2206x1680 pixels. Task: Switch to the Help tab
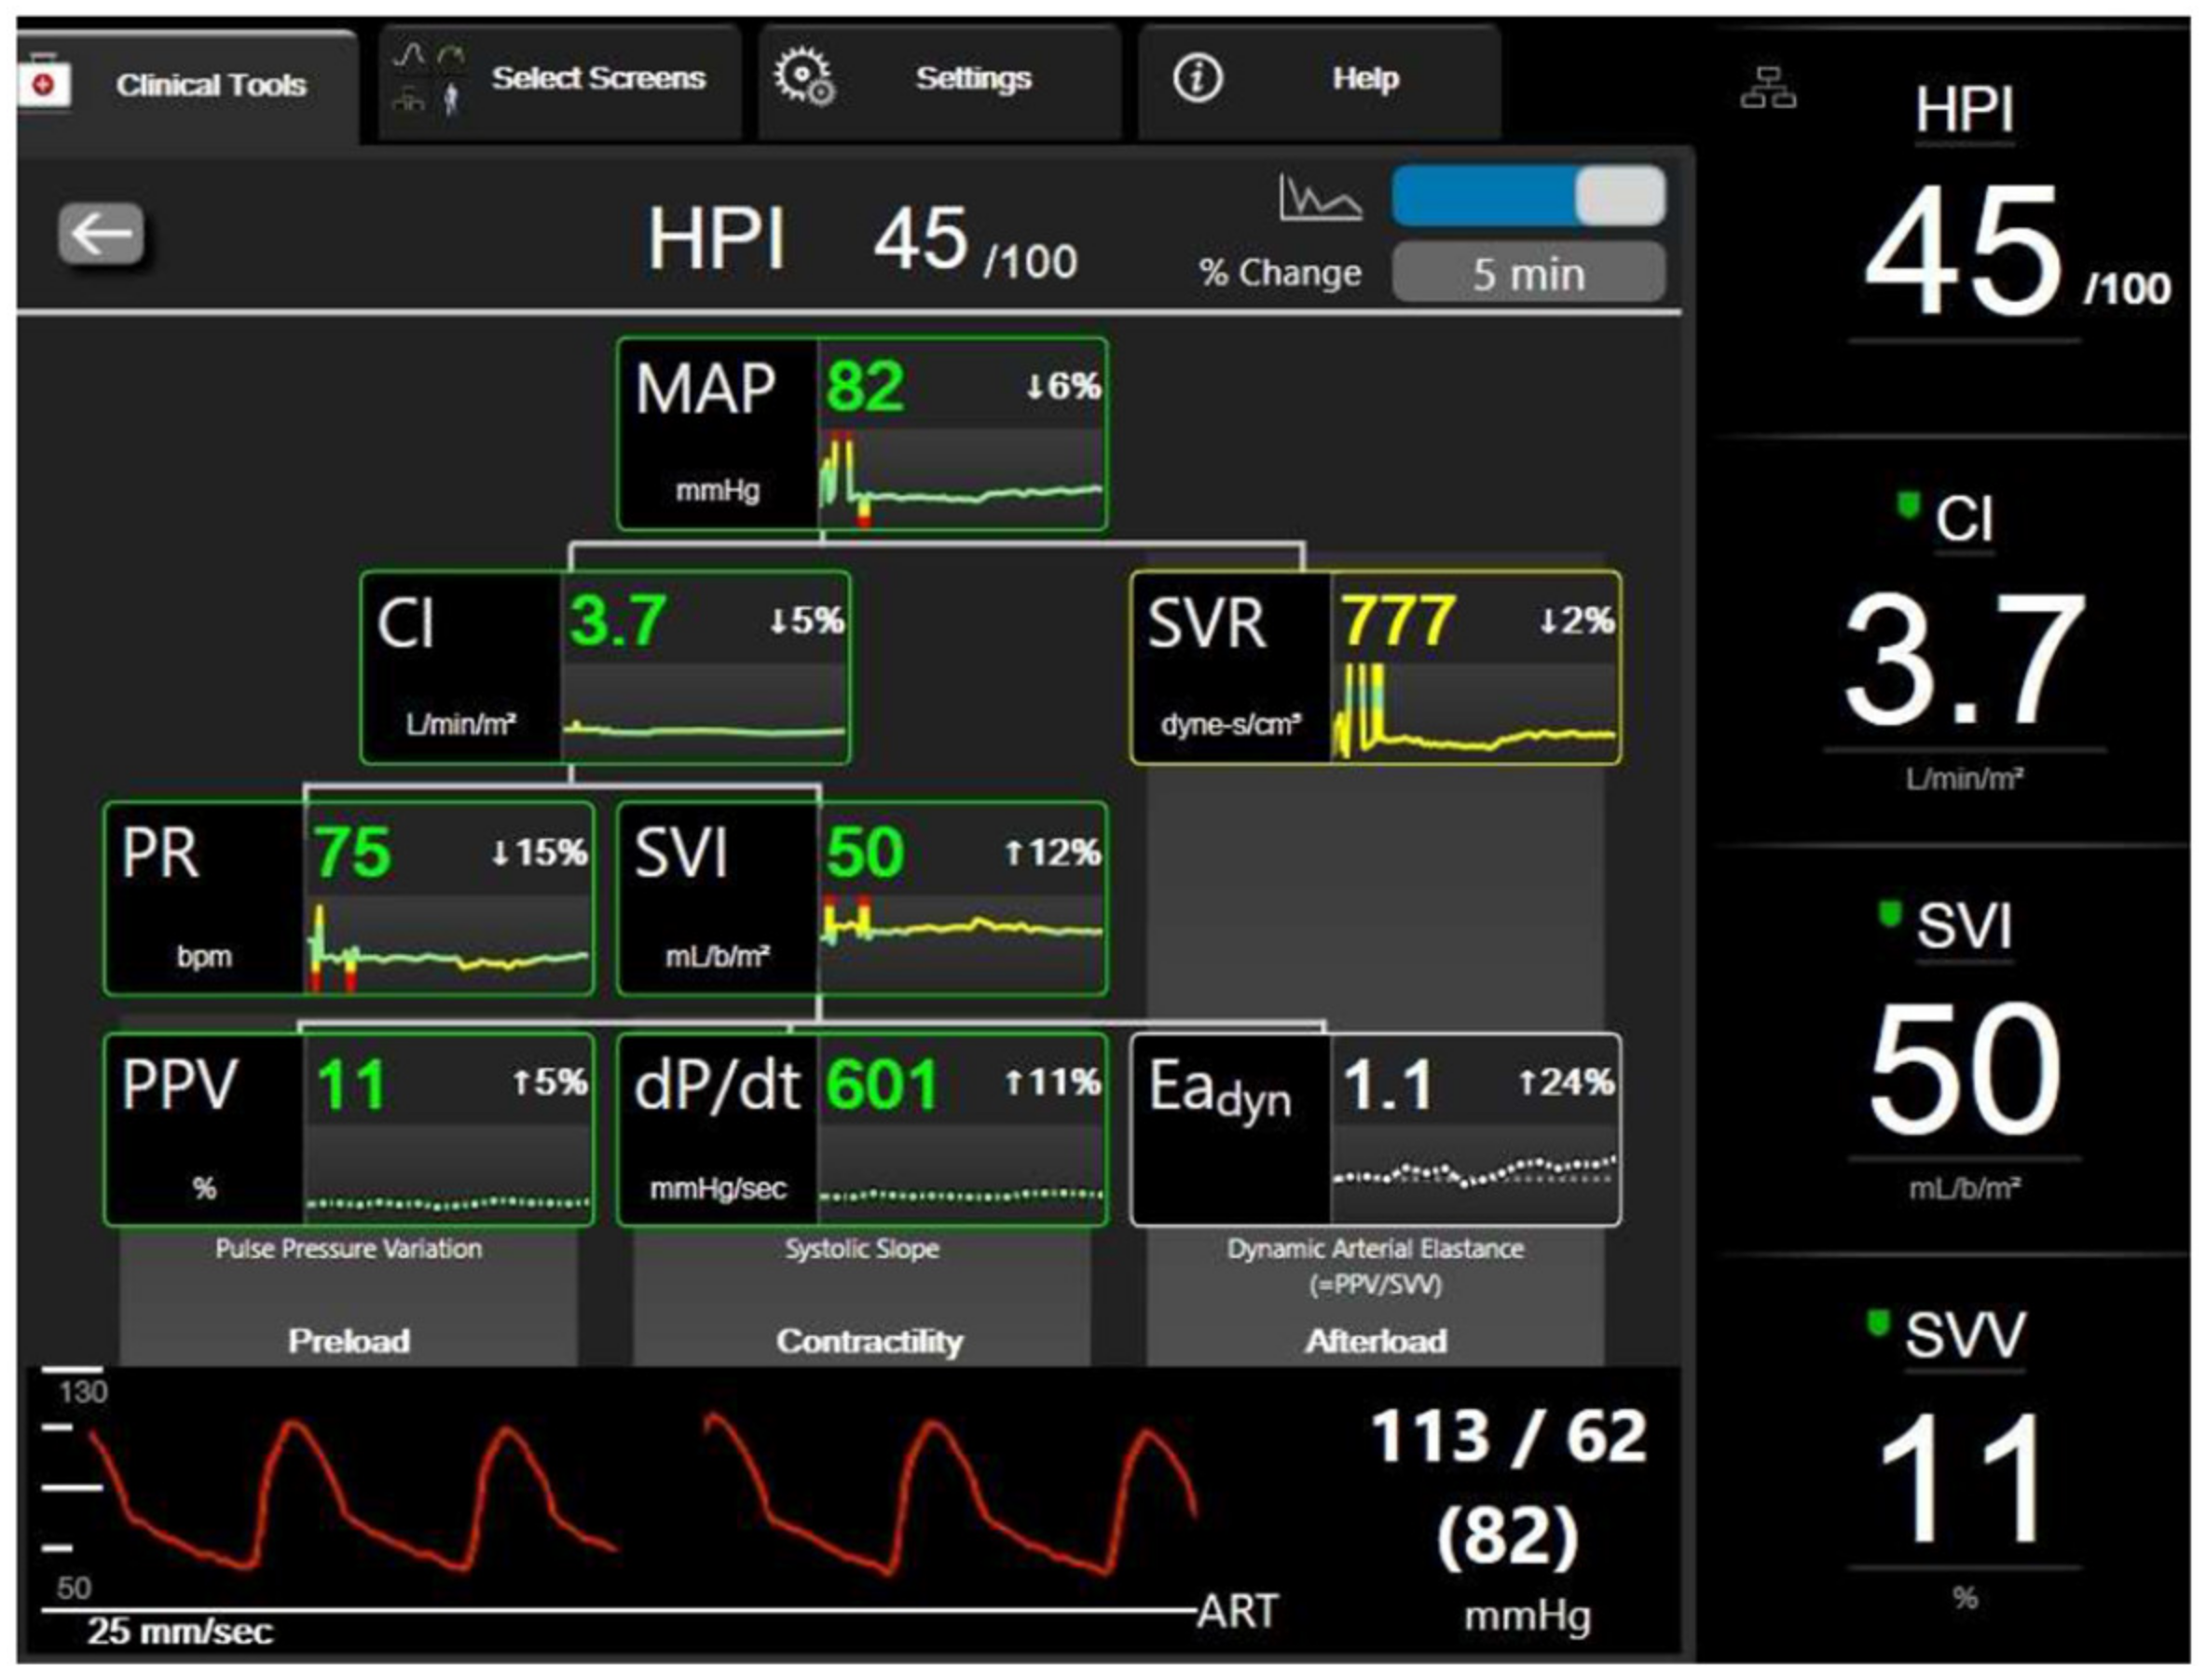point(1364,78)
